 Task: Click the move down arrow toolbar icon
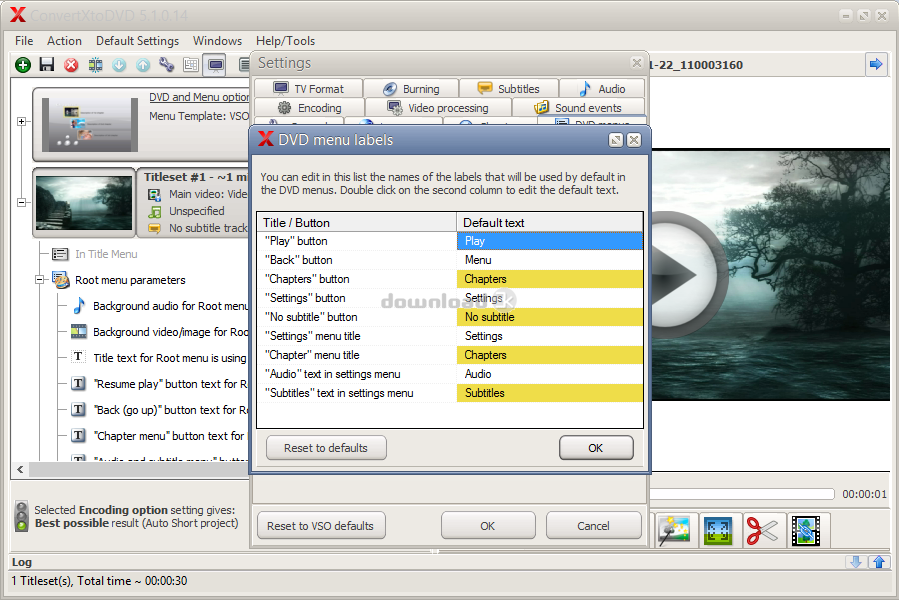click(119, 65)
